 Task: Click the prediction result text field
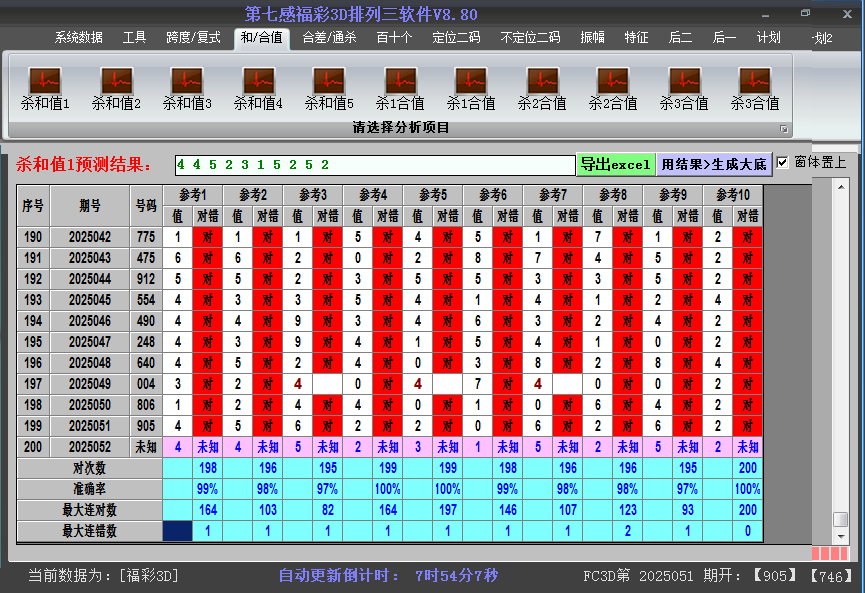pyautogui.click(x=375, y=165)
